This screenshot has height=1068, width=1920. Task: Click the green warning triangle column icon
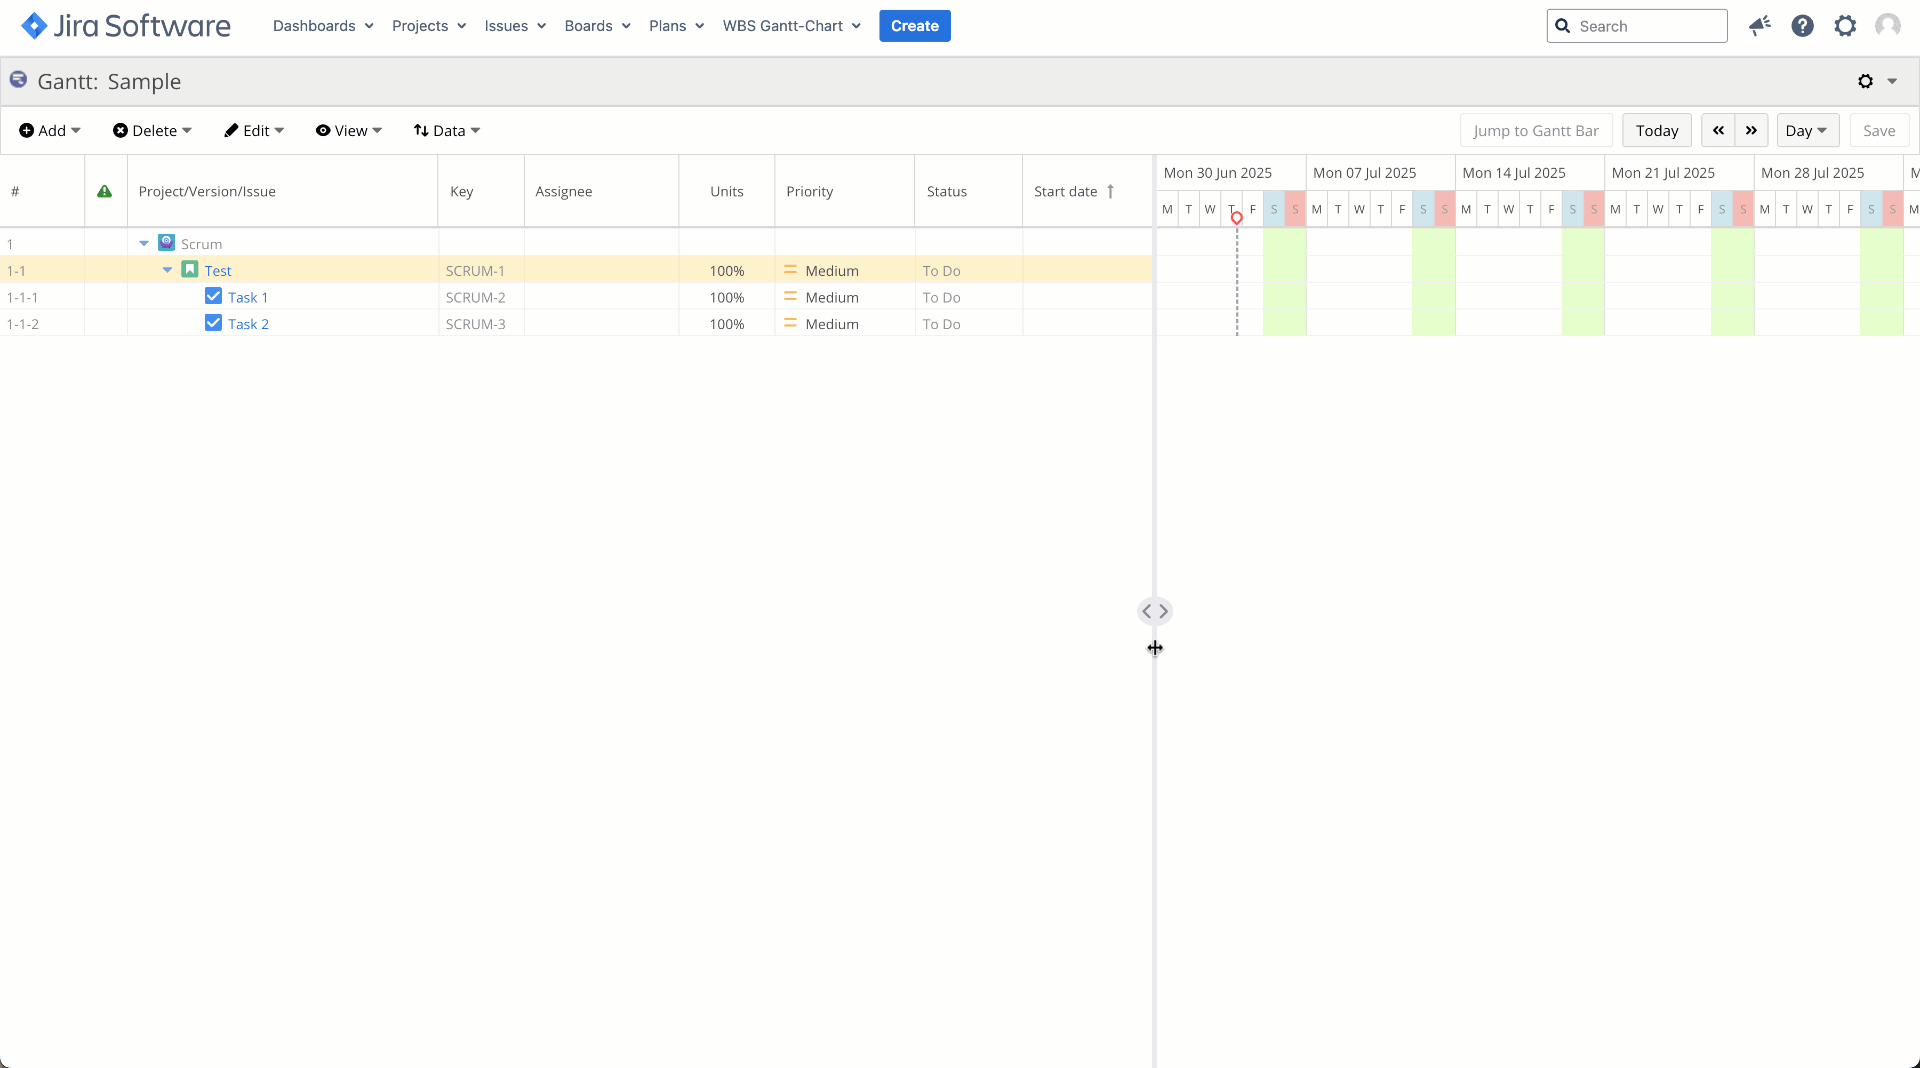pyautogui.click(x=105, y=192)
